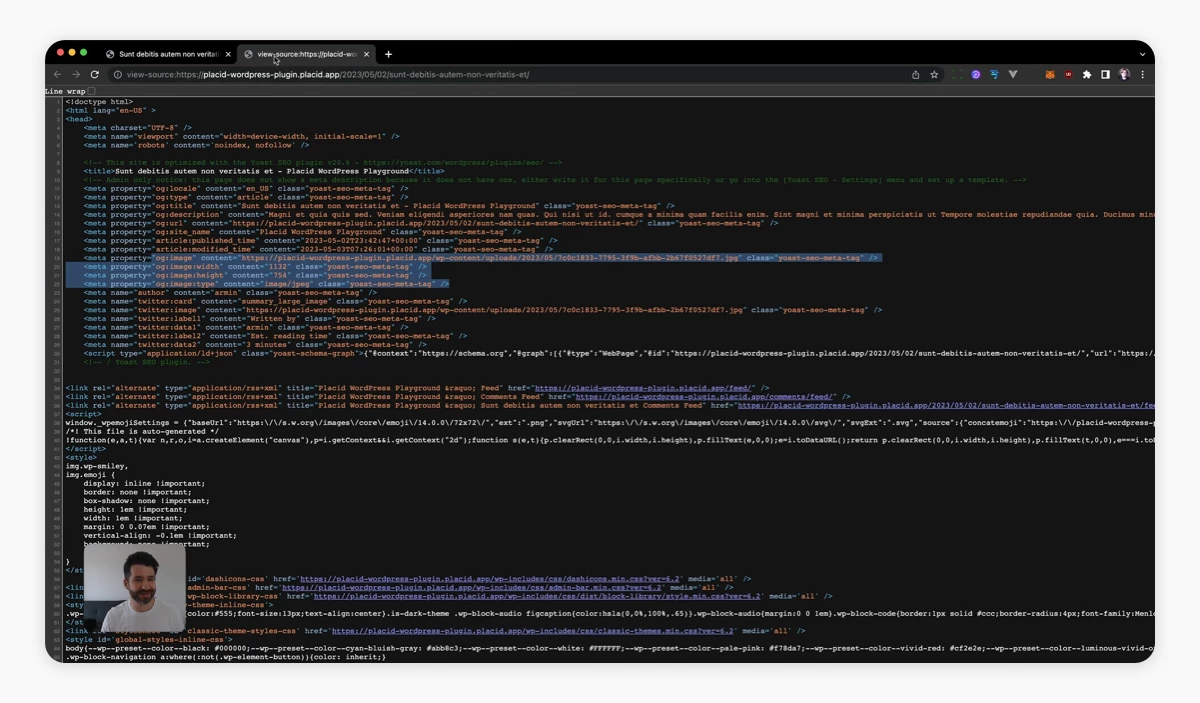This screenshot has height=703, width=1200.
Task: Click the highlighted og:image meta tag line
Action: pos(481,258)
